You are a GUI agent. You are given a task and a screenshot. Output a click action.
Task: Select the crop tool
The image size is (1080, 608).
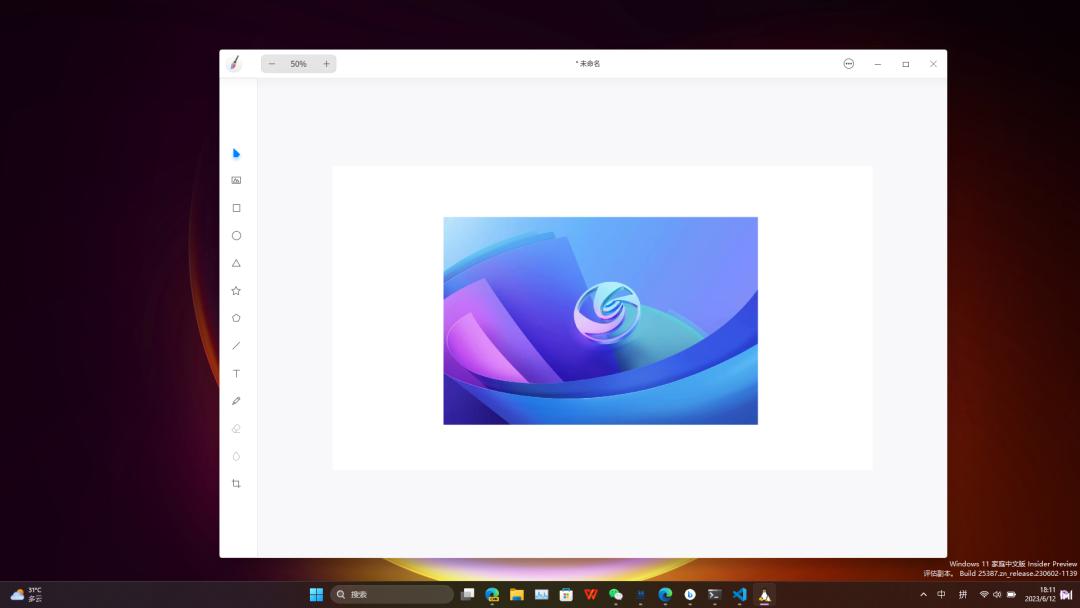coord(236,483)
